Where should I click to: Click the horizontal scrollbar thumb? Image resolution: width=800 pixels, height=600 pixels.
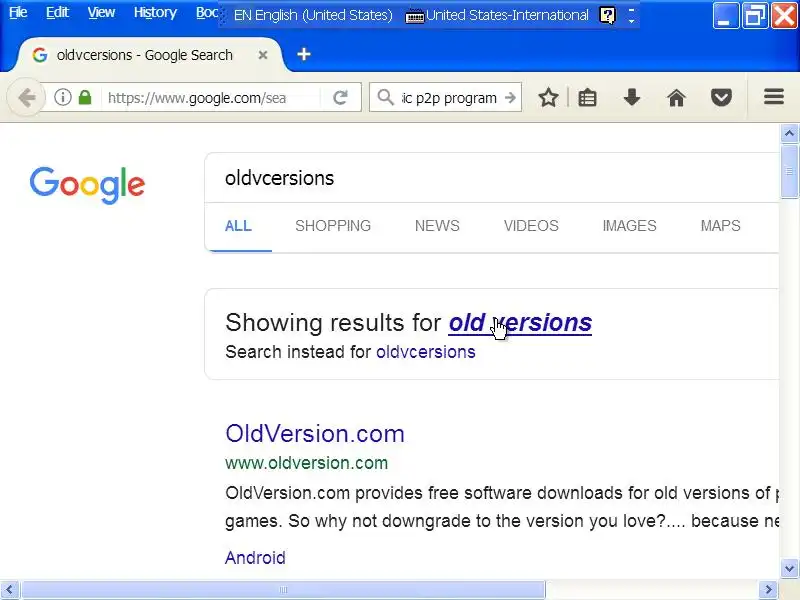283,590
